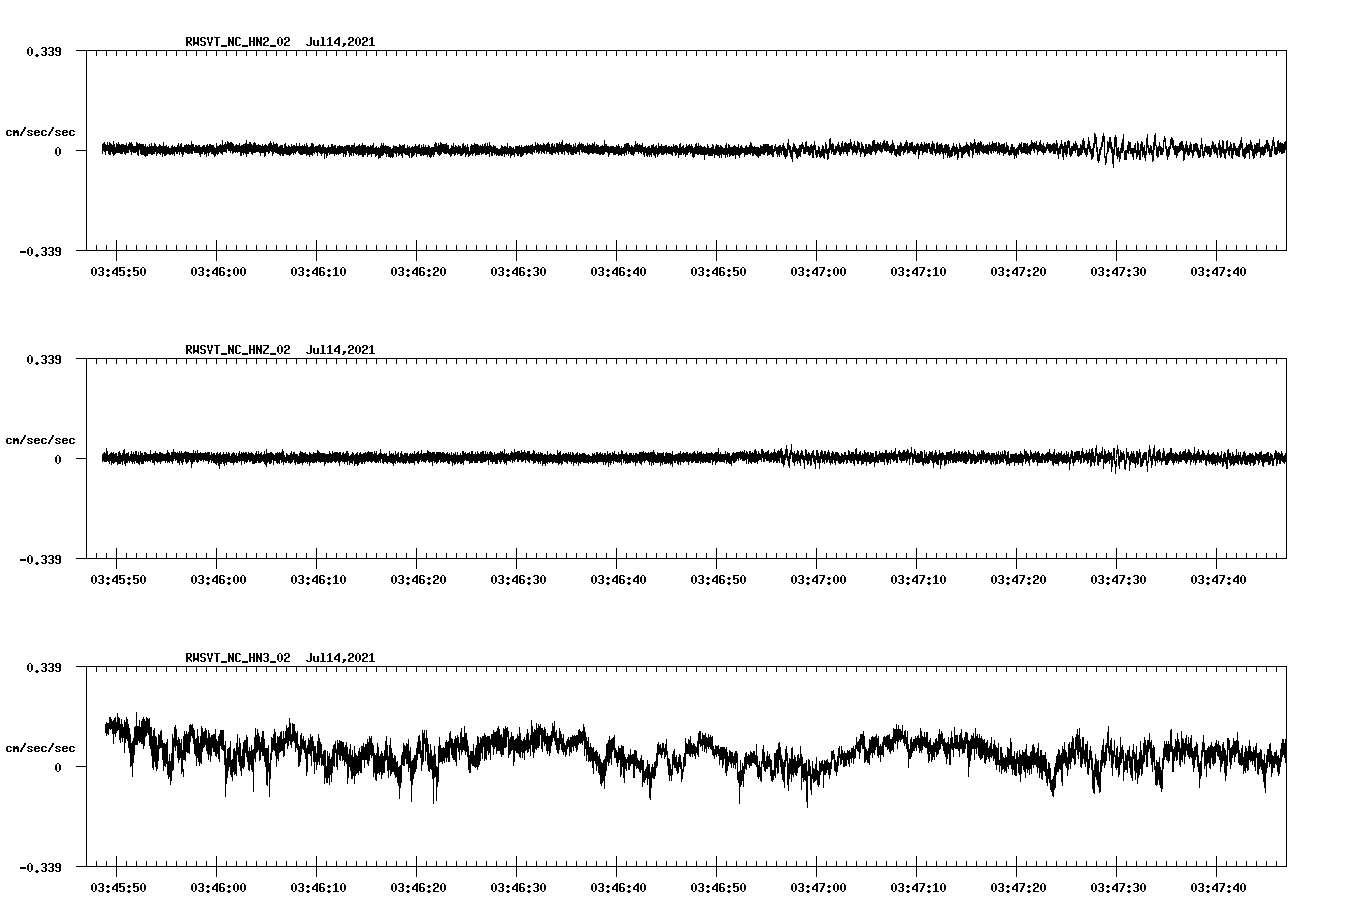
Task: Click the flat baseline of the HNZ waveform trace
Action: tap(400, 459)
